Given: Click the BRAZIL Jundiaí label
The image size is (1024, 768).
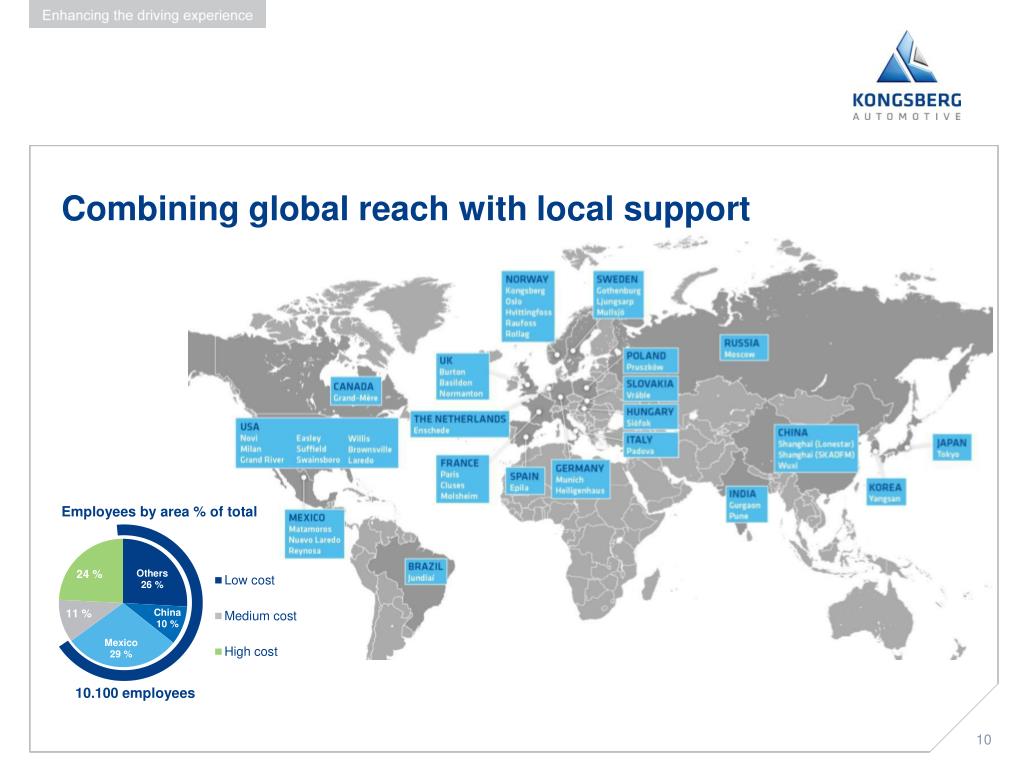Looking at the screenshot, I should [x=426, y=571].
